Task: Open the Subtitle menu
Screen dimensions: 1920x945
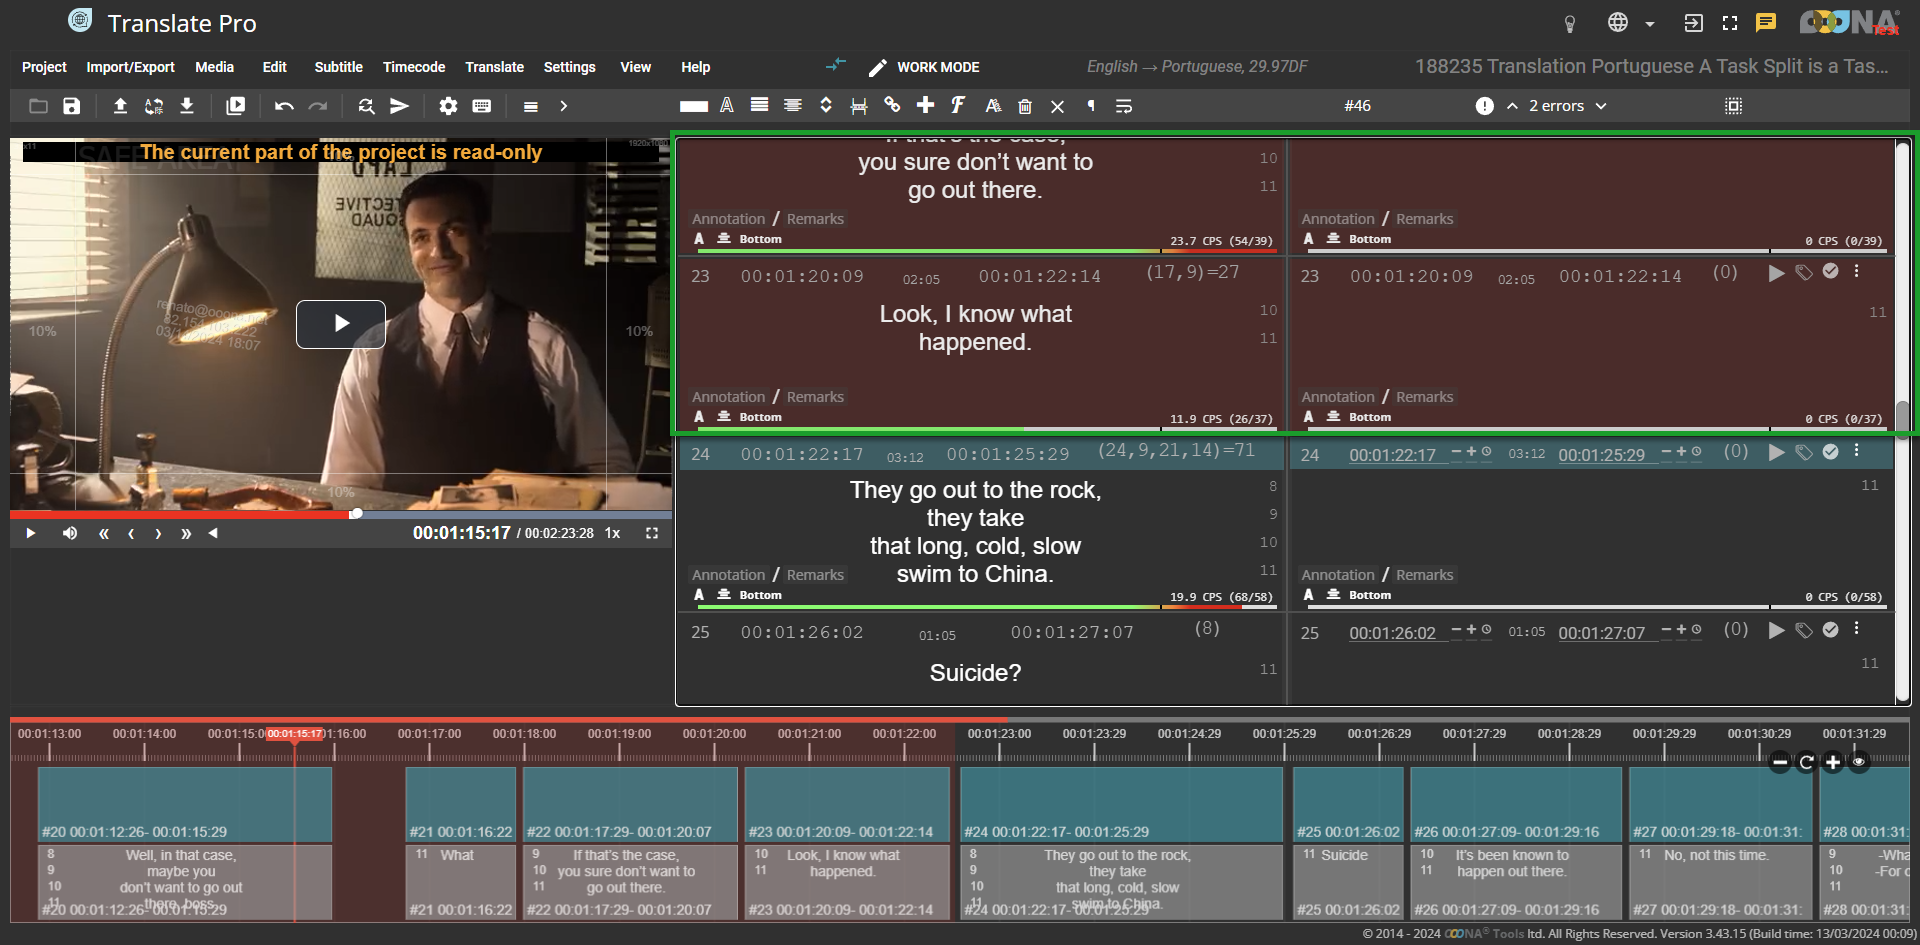Action: [x=338, y=67]
